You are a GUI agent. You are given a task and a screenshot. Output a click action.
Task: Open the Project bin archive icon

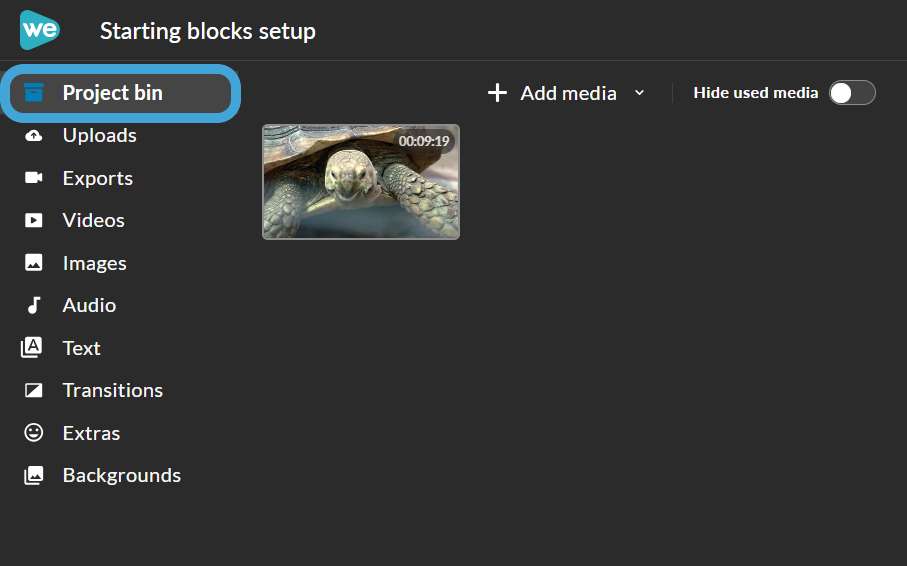tap(34, 93)
